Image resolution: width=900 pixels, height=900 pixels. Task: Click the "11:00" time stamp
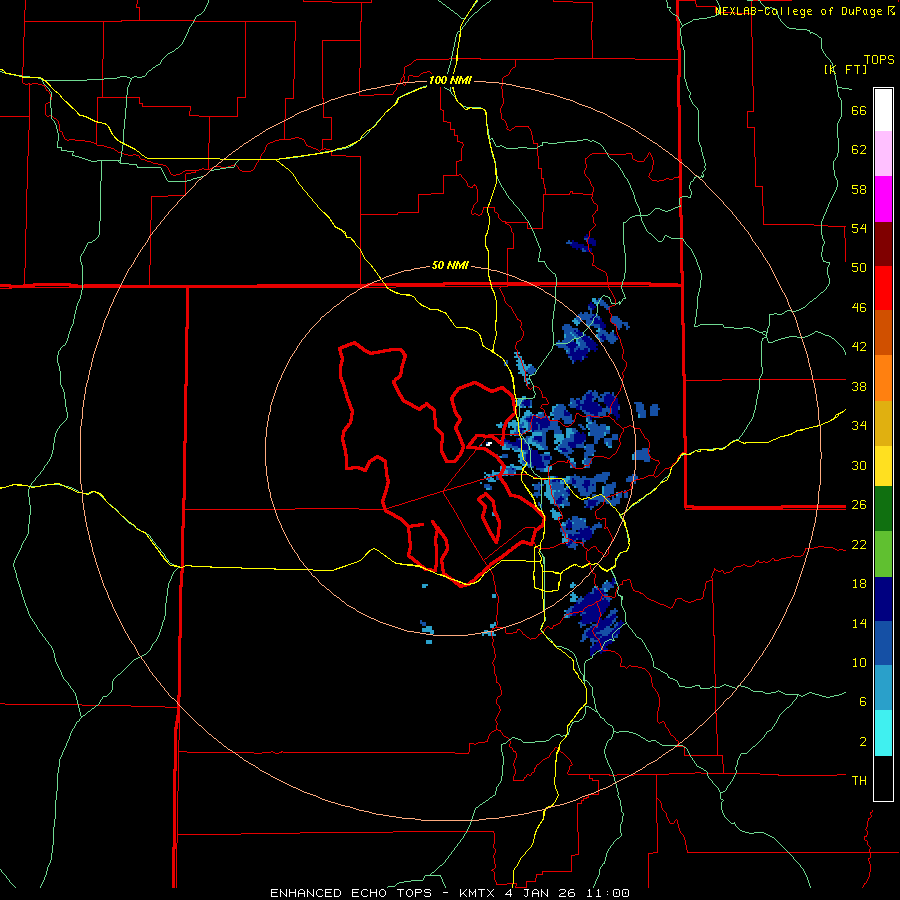click(608, 893)
